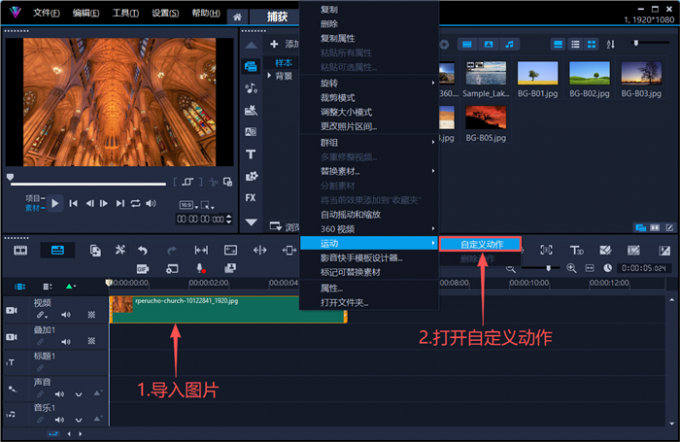Open 影音快手模板设计器 entry

[361, 258]
